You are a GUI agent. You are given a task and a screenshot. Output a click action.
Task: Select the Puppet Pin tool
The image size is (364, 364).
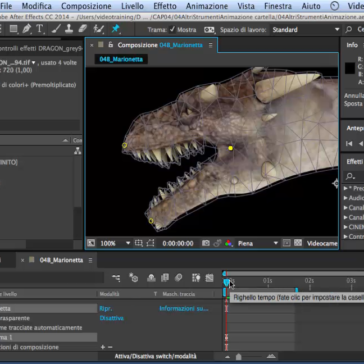coord(115,29)
